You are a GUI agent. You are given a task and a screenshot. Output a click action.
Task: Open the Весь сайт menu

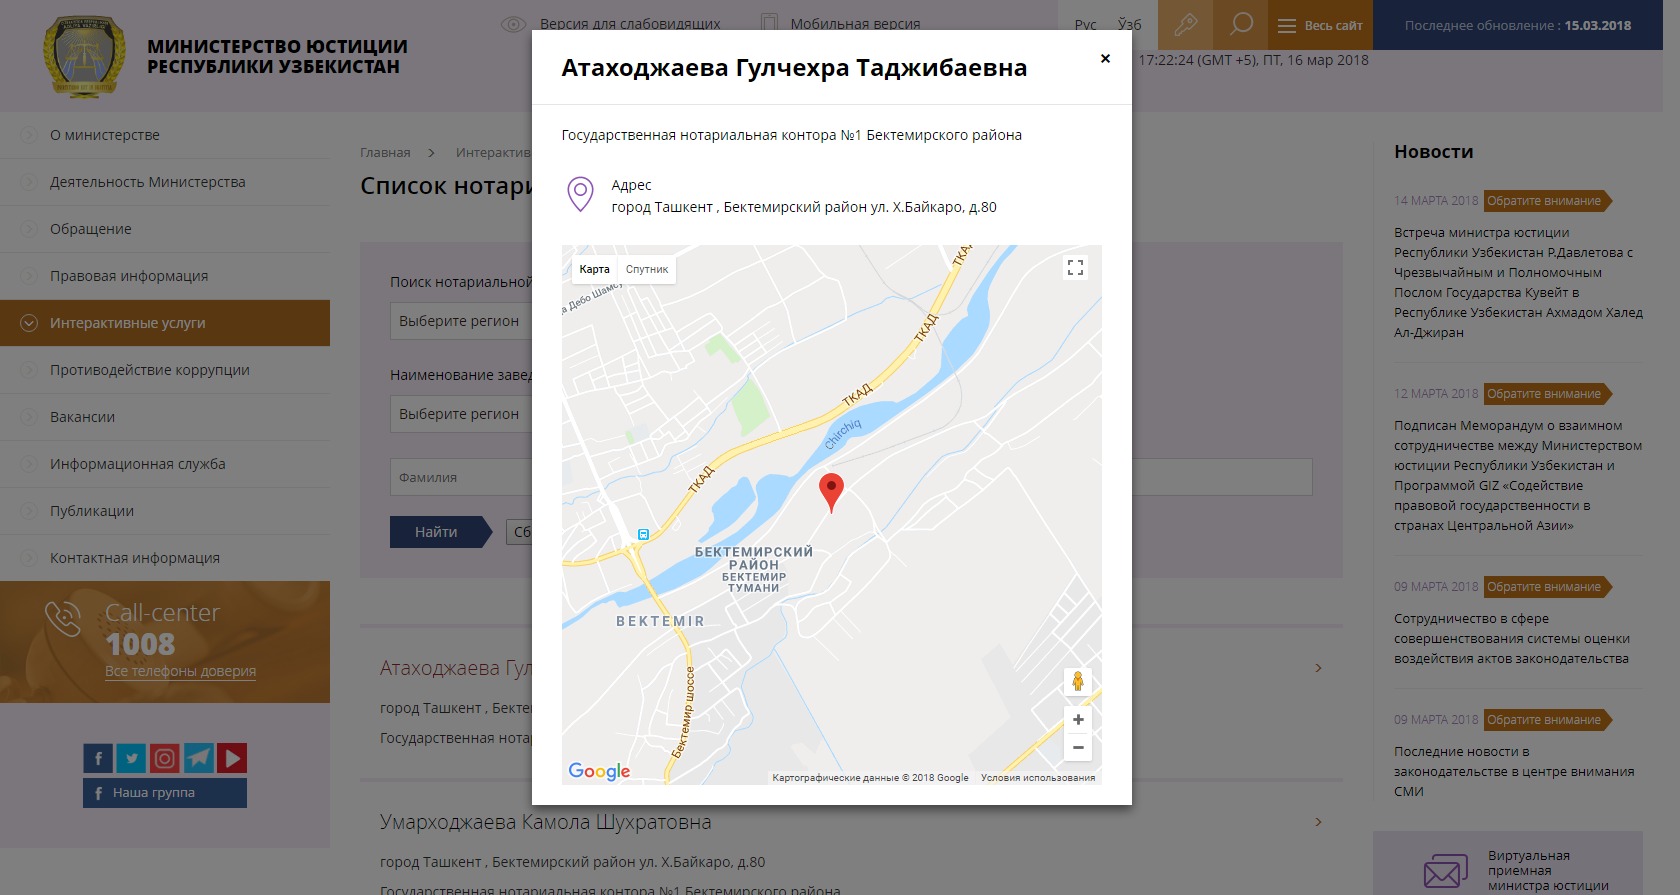pos(1320,25)
